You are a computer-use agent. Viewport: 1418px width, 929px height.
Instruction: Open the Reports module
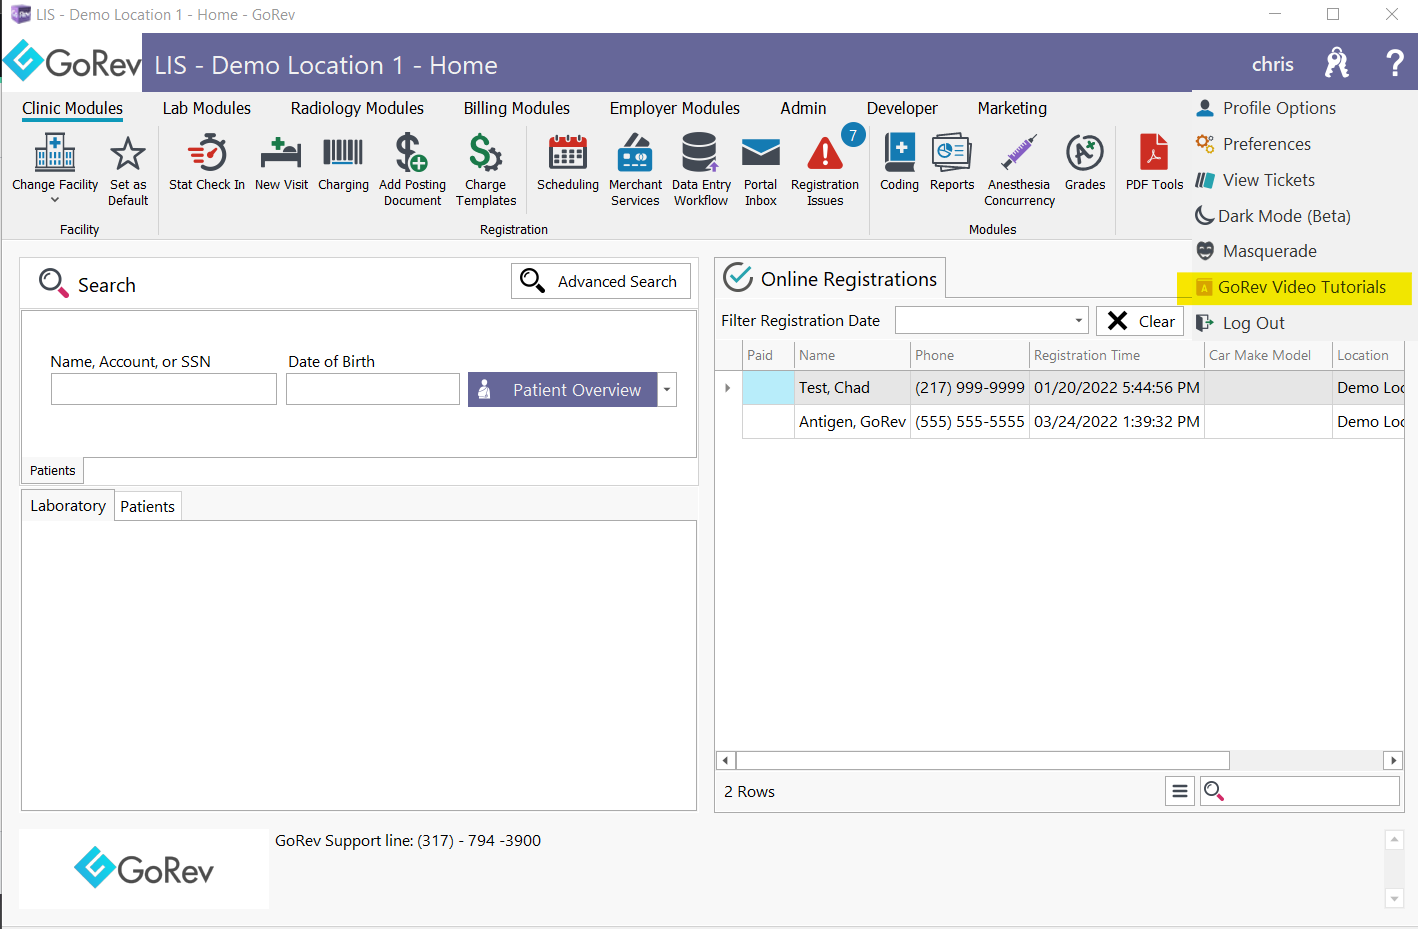(952, 164)
